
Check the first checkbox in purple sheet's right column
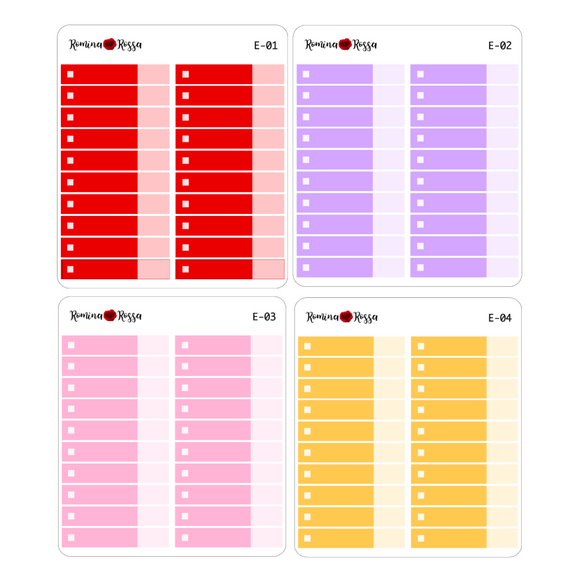click(420, 74)
